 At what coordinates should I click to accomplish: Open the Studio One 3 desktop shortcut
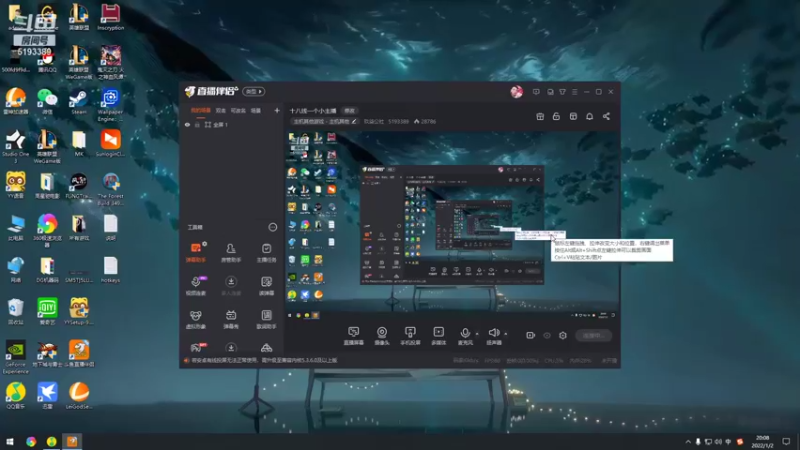pyautogui.click(x=15, y=146)
